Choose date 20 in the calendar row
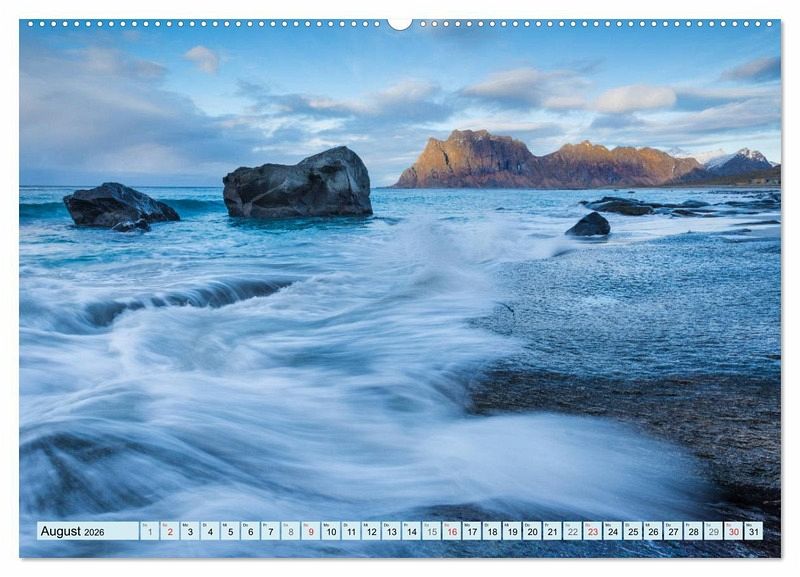 point(532,531)
